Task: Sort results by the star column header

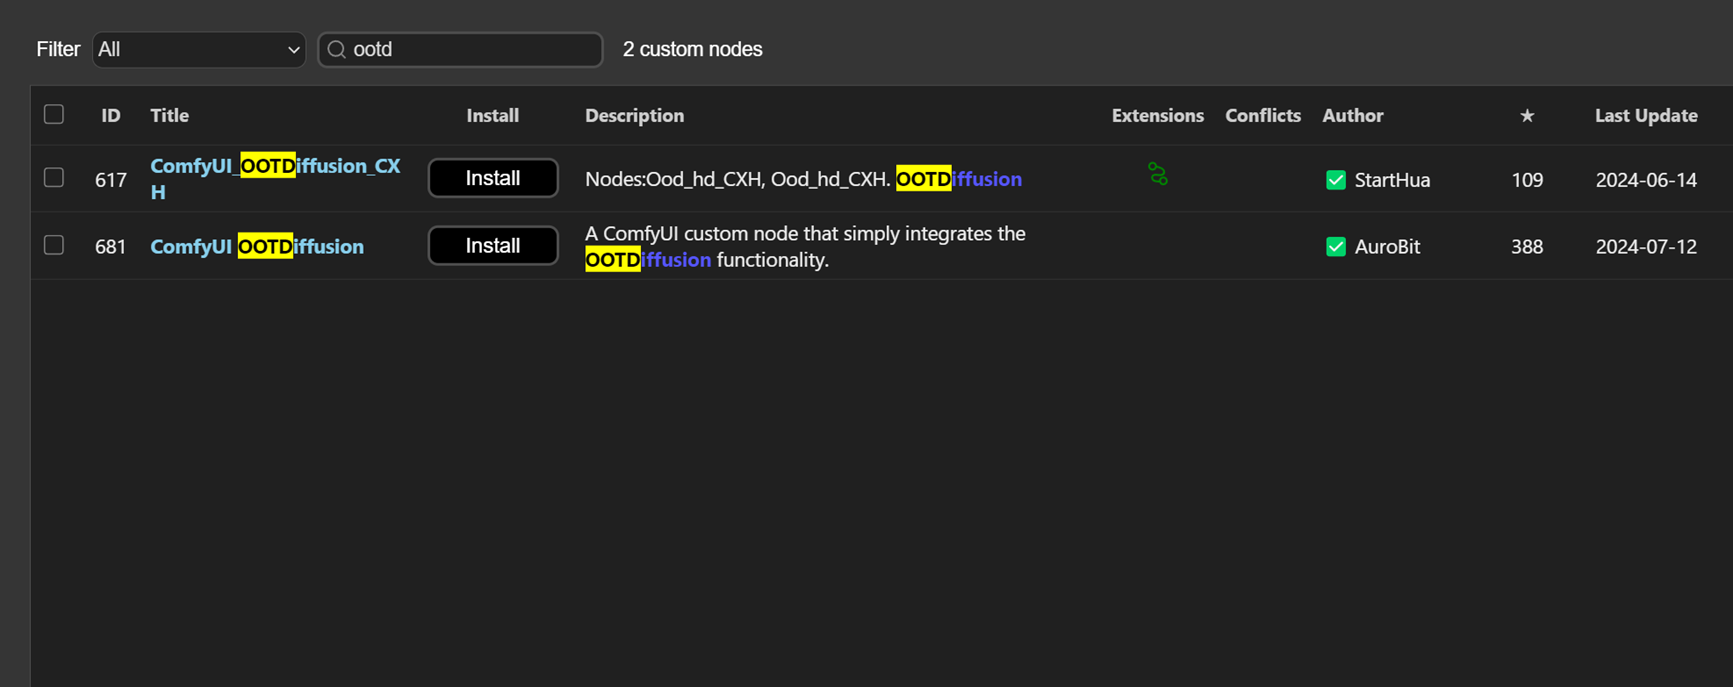Action: pyautogui.click(x=1527, y=115)
